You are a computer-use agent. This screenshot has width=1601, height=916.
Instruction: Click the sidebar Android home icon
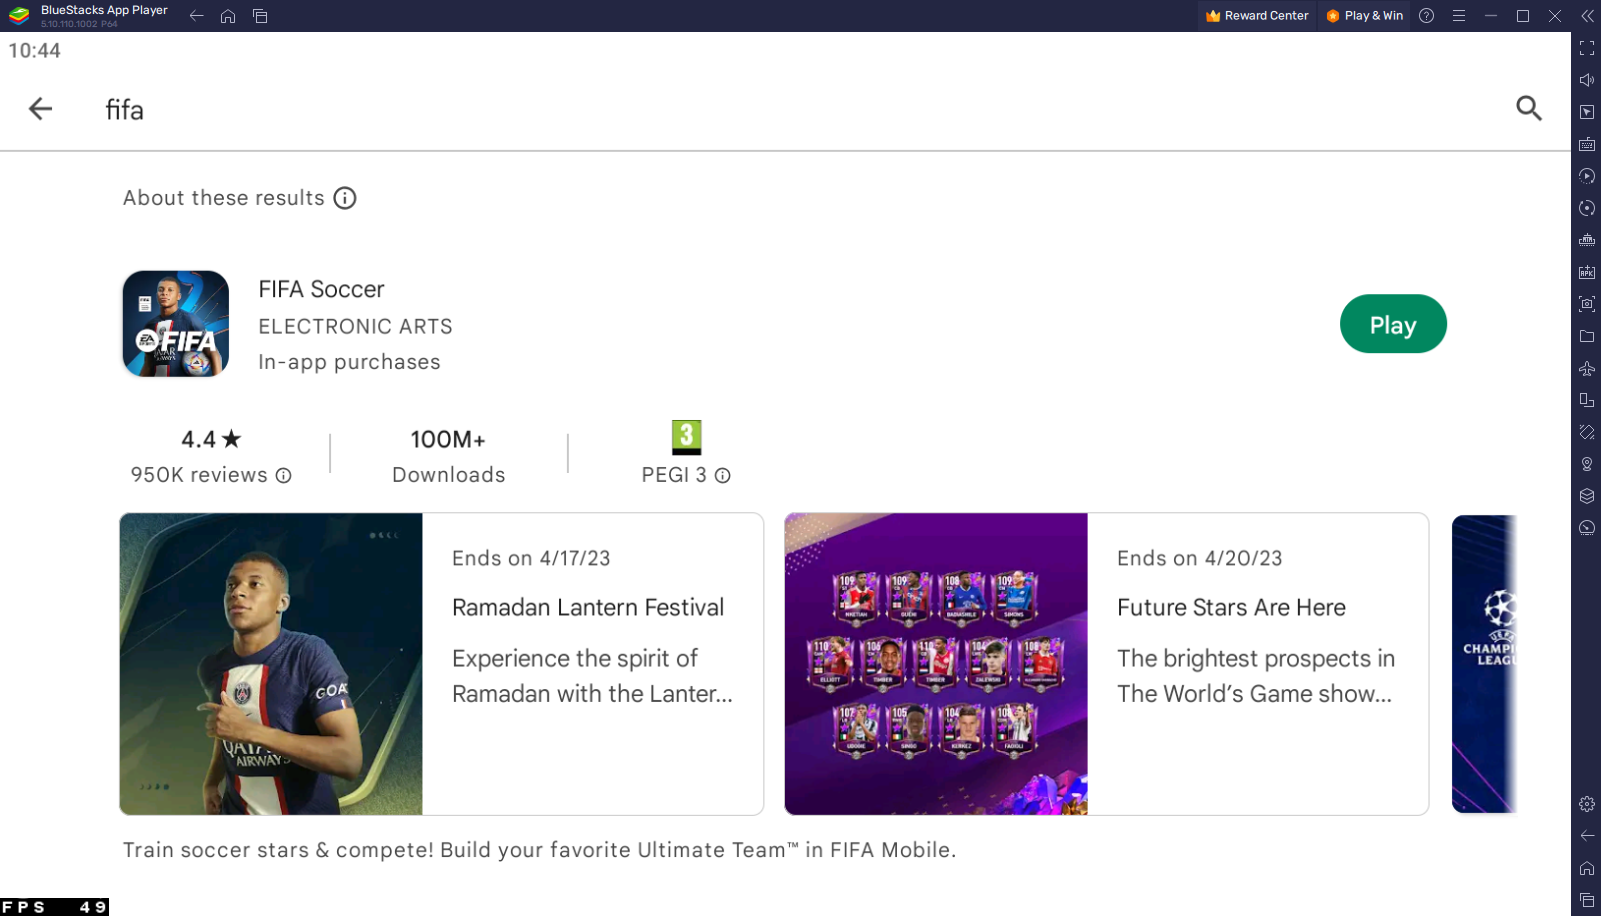(1587, 868)
